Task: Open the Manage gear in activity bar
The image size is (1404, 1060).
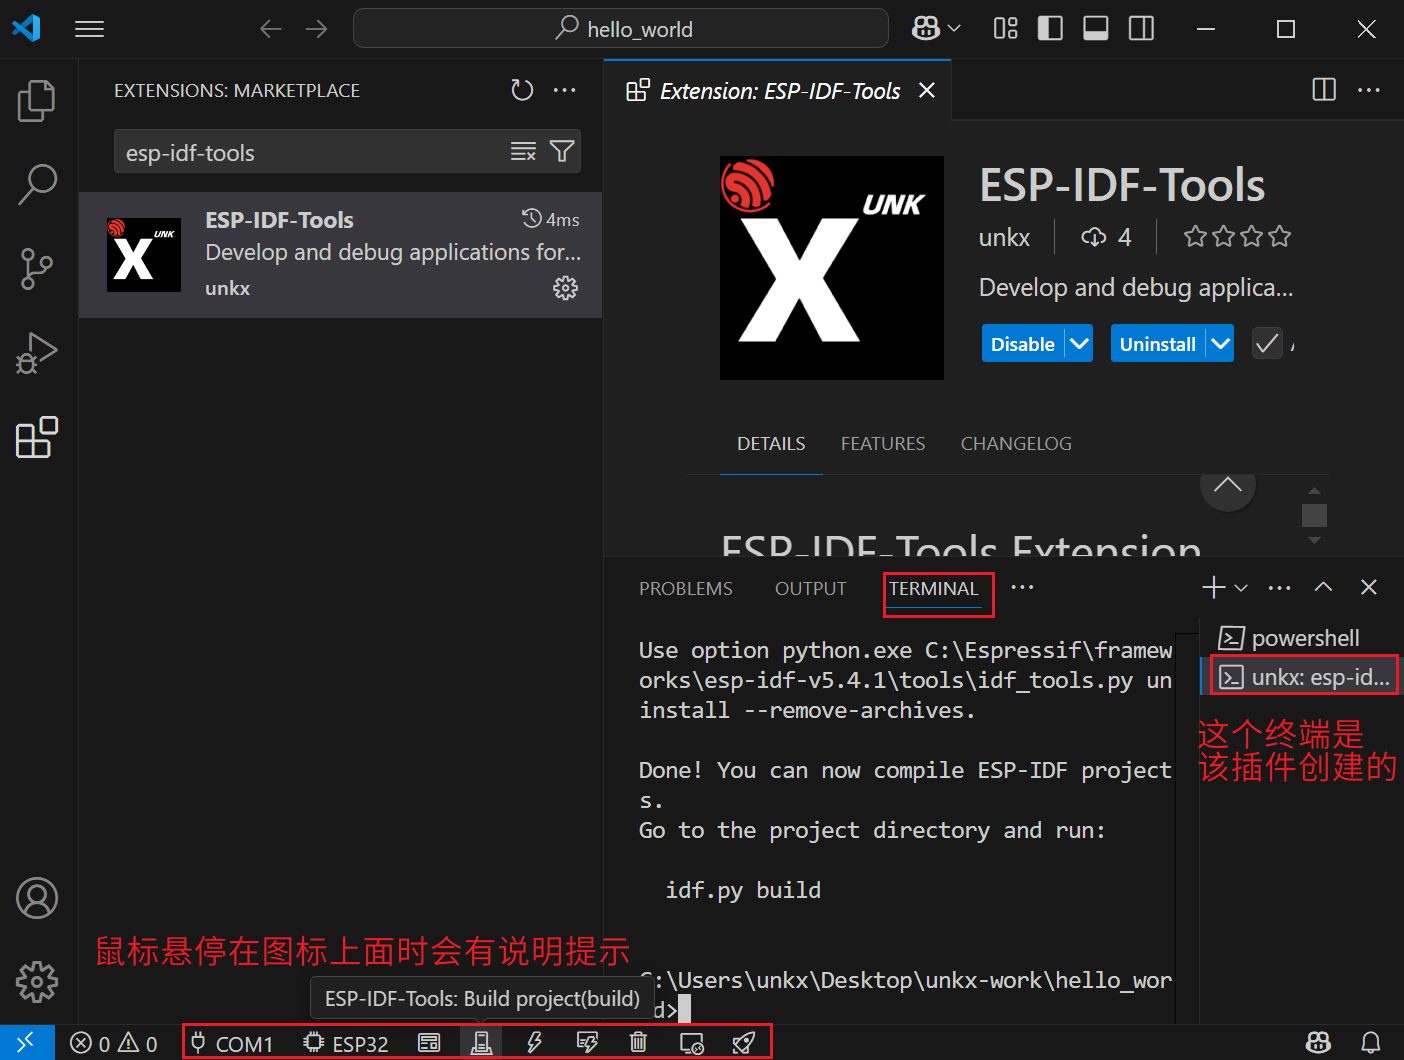Action: (37, 982)
